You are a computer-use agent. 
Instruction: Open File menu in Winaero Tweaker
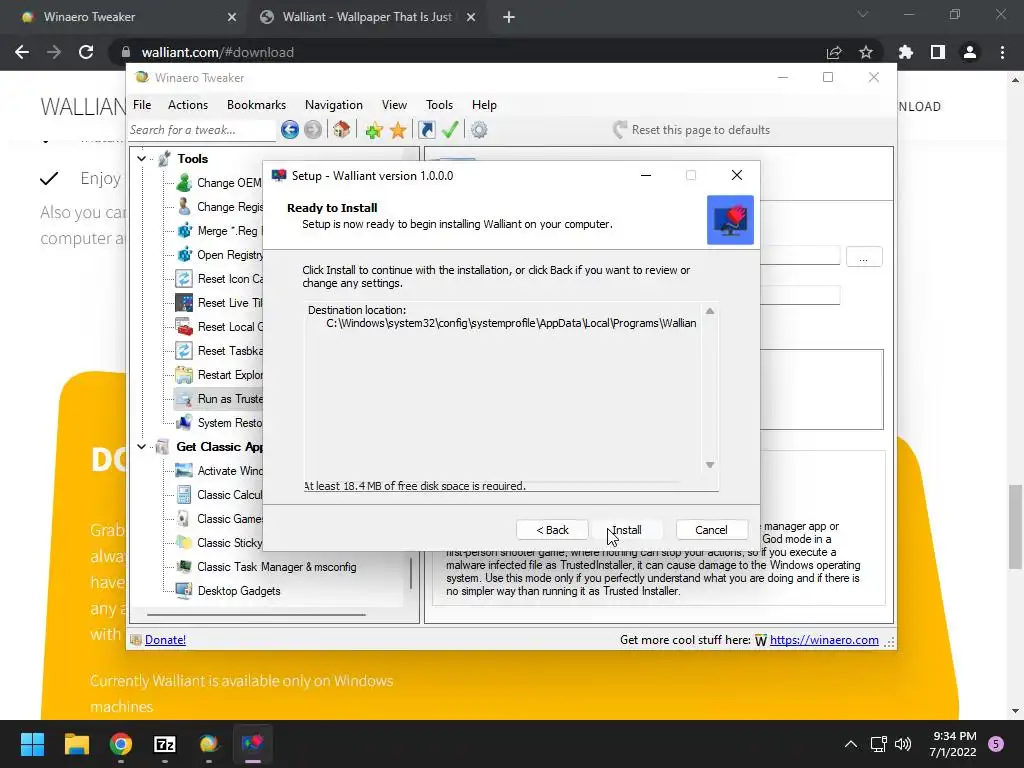click(142, 104)
